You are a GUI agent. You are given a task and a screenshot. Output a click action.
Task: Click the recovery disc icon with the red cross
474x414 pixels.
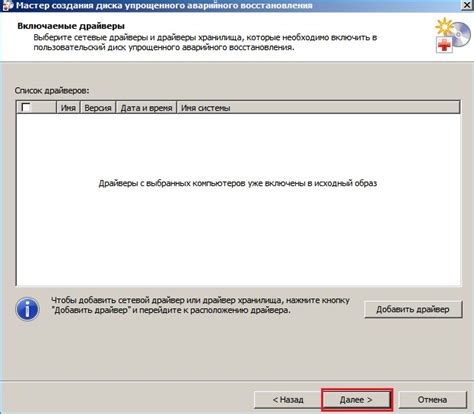452,36
